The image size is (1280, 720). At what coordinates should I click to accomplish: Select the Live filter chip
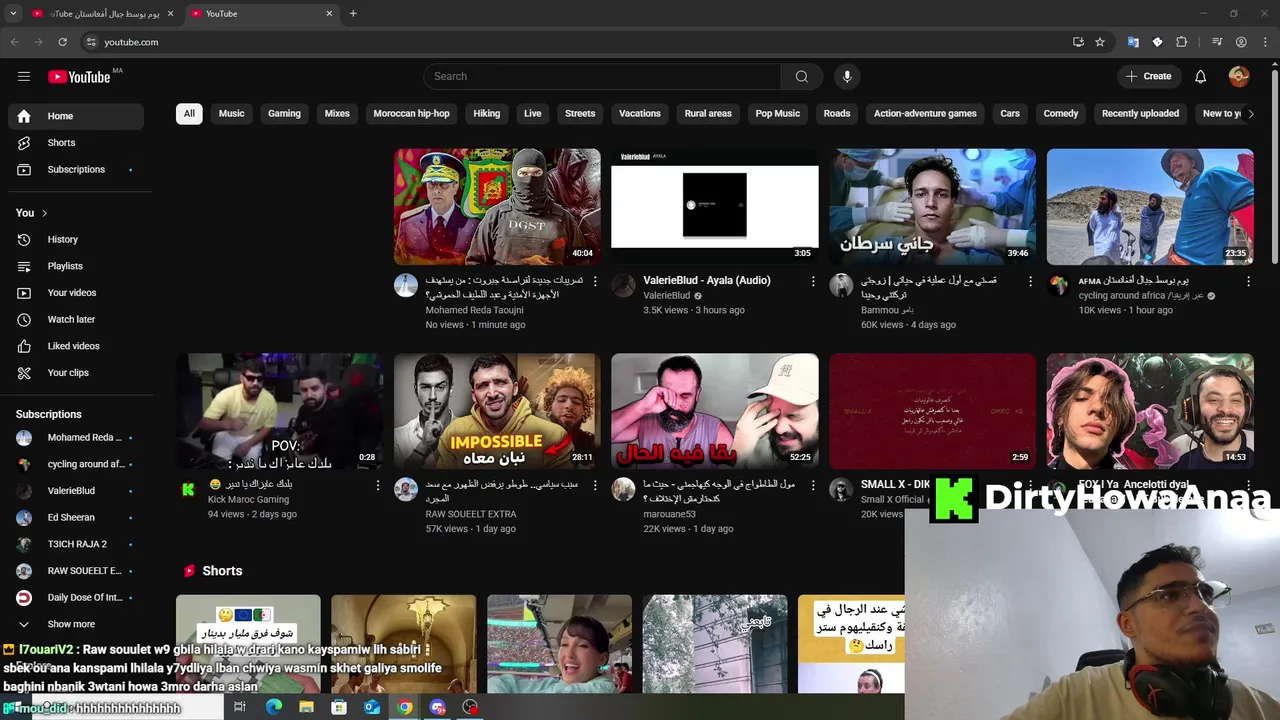pos(532,114)
